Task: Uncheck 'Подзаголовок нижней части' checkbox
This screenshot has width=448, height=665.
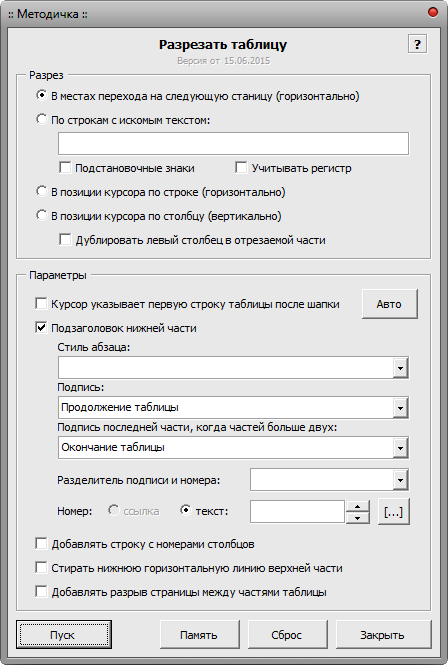Action: [x=41, y=328]
